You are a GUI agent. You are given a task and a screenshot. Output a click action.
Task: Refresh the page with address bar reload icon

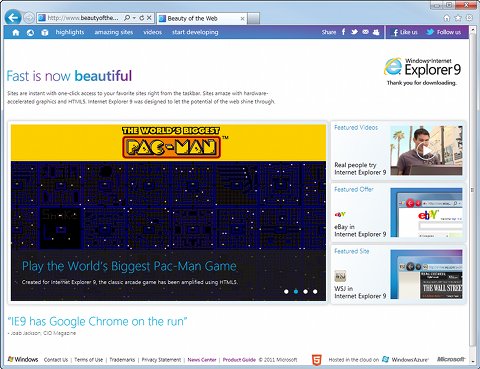tap(142, 18)
